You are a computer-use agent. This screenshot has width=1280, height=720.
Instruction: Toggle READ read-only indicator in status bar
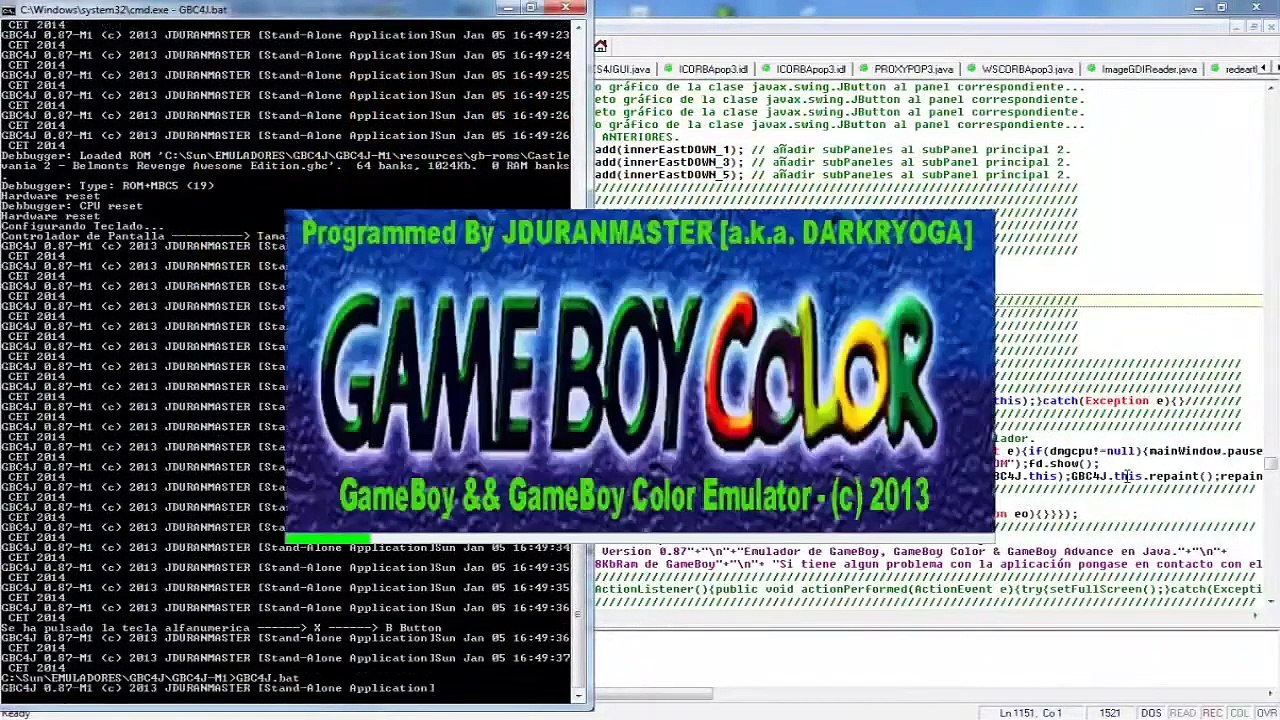[1182, 713]
